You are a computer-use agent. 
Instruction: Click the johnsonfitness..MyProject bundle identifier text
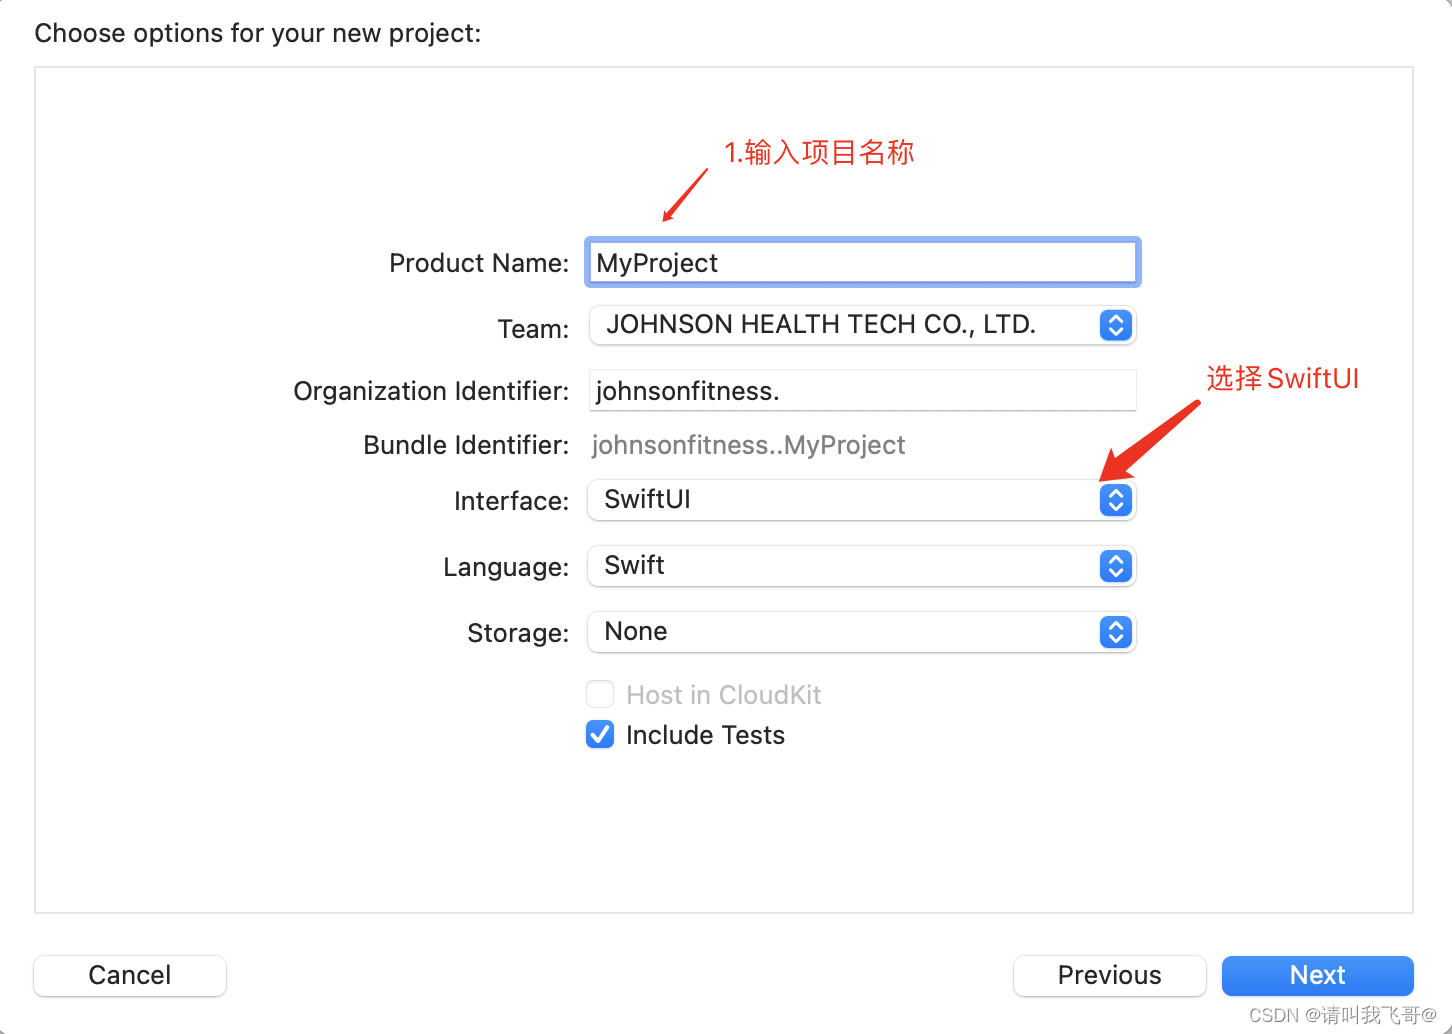[x=748, y=445]
